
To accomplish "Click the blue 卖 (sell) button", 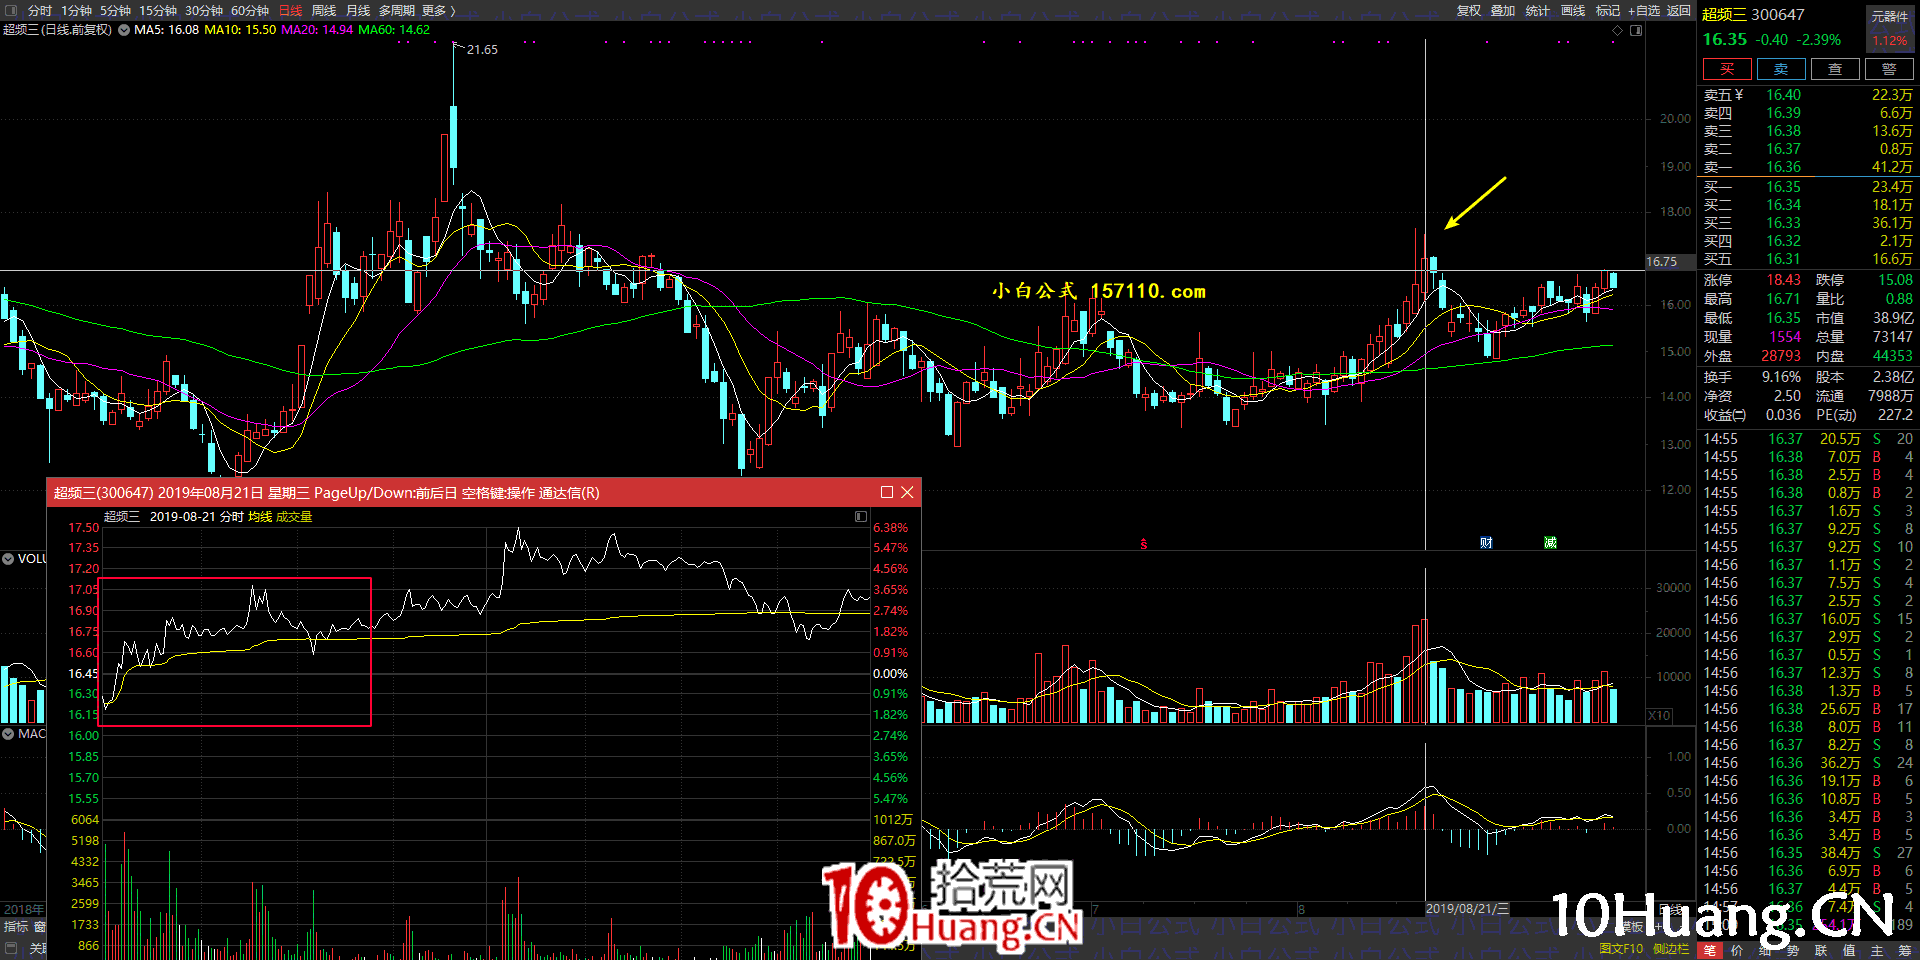I will pos(1781,69).
